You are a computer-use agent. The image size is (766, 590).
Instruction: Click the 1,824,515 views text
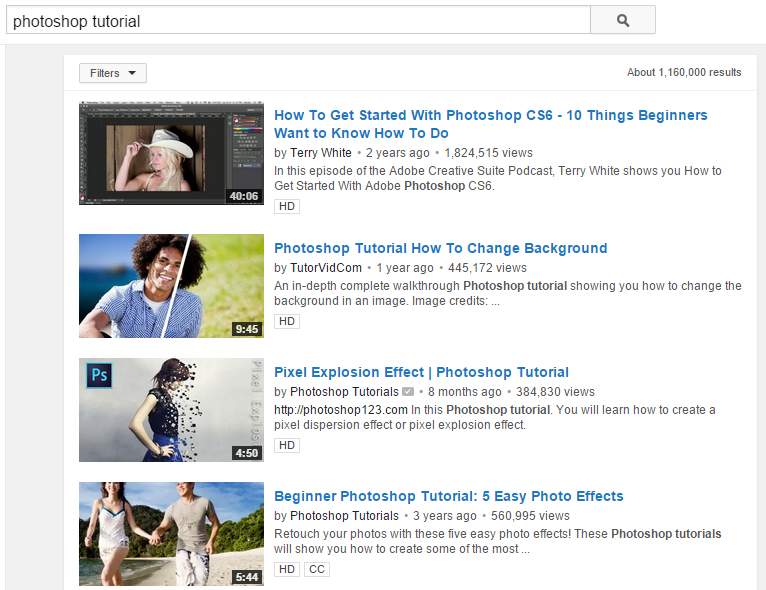489,153
